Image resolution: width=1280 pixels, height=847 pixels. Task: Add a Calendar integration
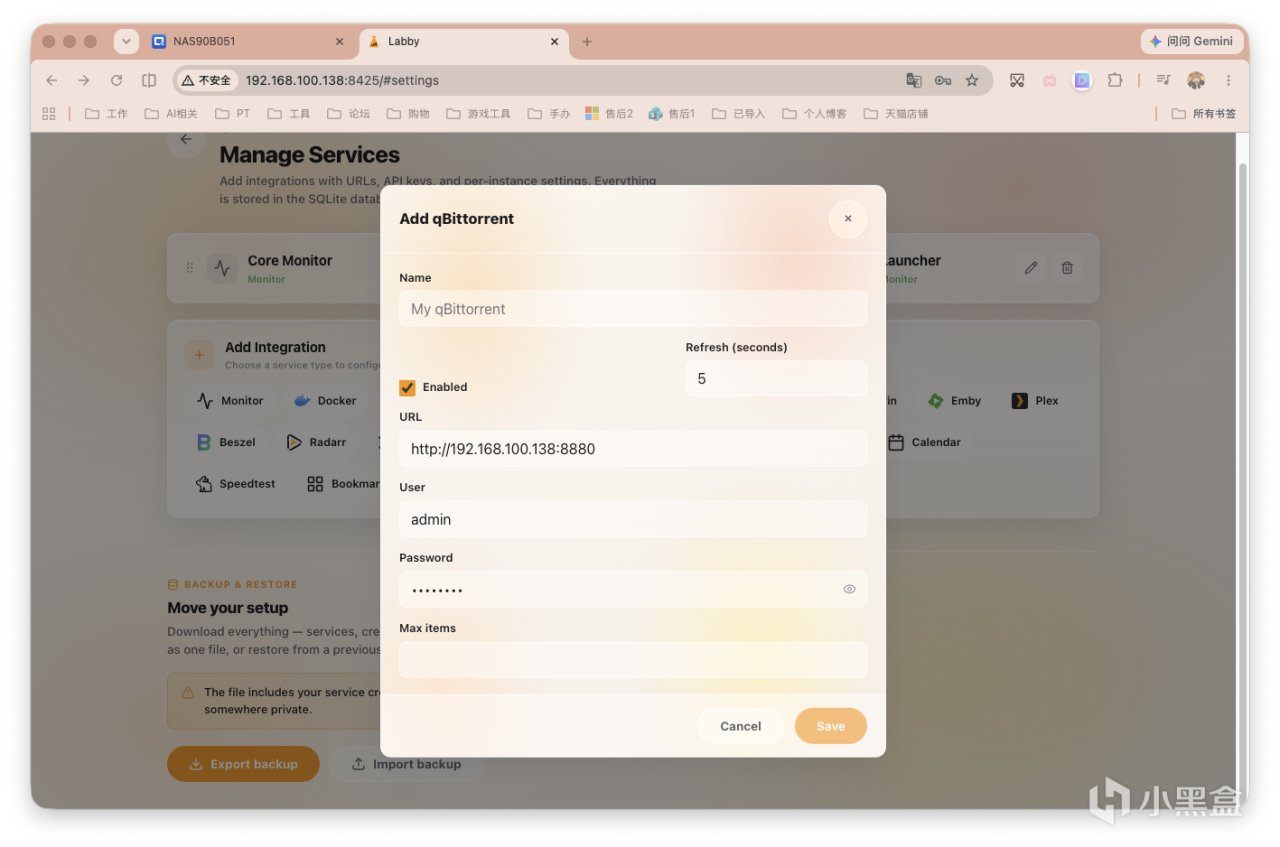[x=924, y=442]
